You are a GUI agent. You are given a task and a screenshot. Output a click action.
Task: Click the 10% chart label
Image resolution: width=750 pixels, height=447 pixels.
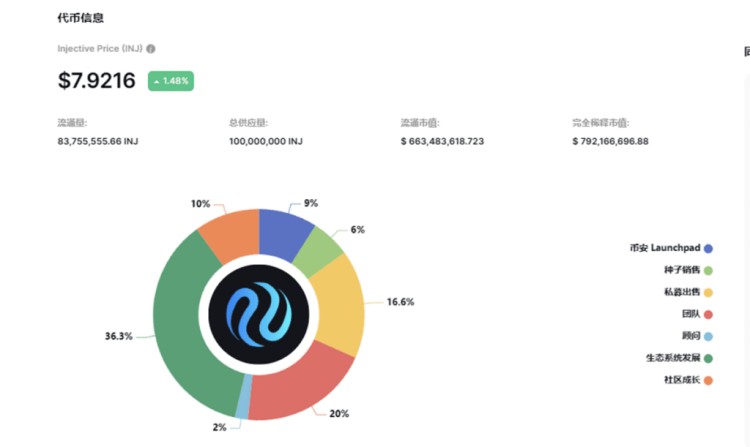point(200,204)
